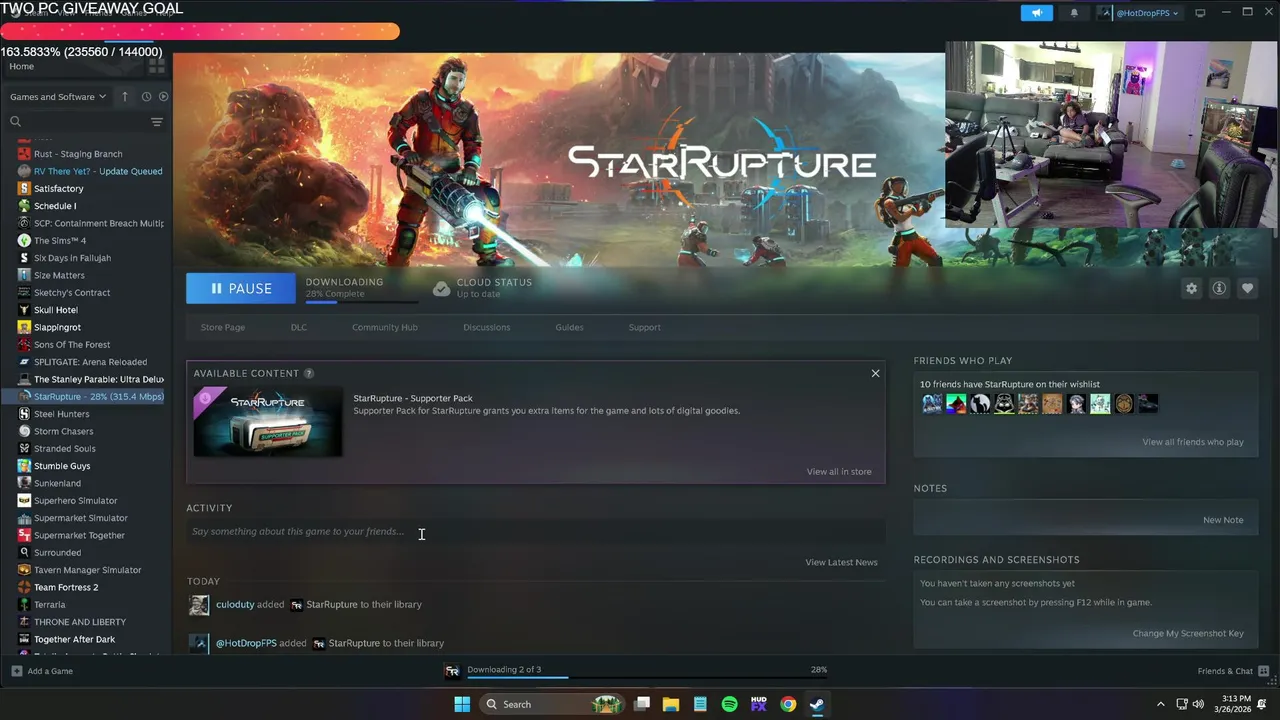Toggle the ready-to-play filter icon

(163, 97)
